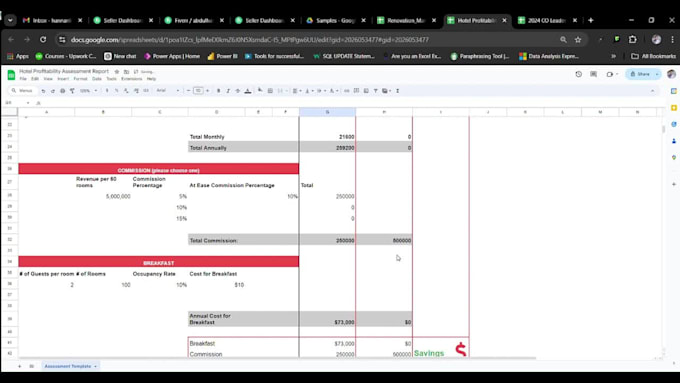680x383 pixels.
Task: Increase font size with plus button
Action: [208, 91]
